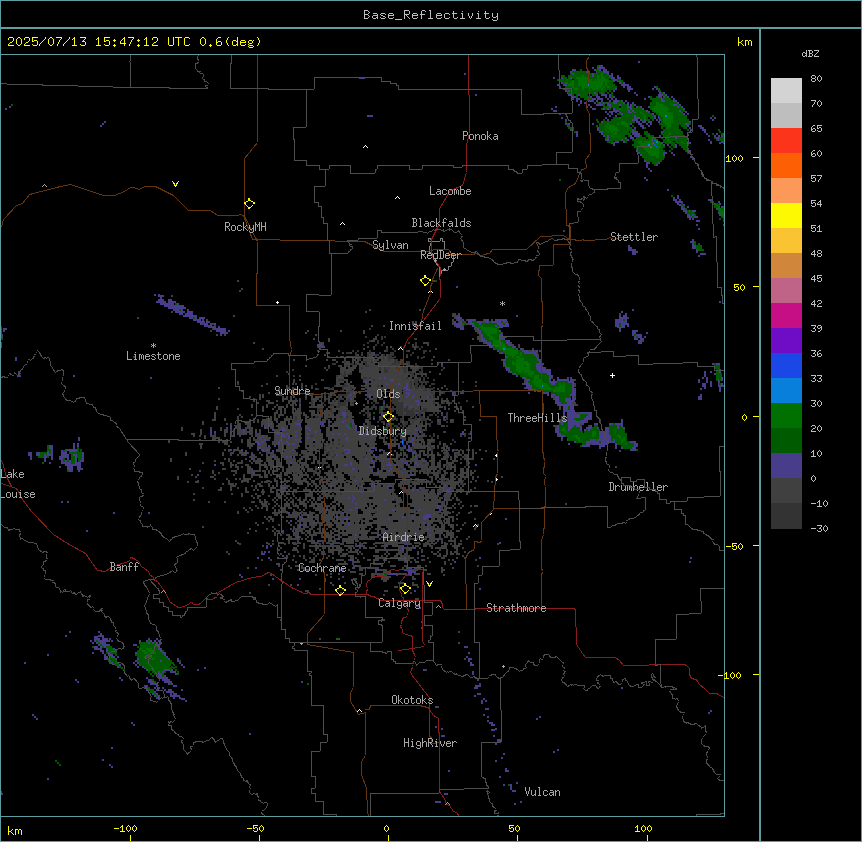Click the ThreeHills label
The width and height of the screenshot is (862, 842).
tap(537, 418)
